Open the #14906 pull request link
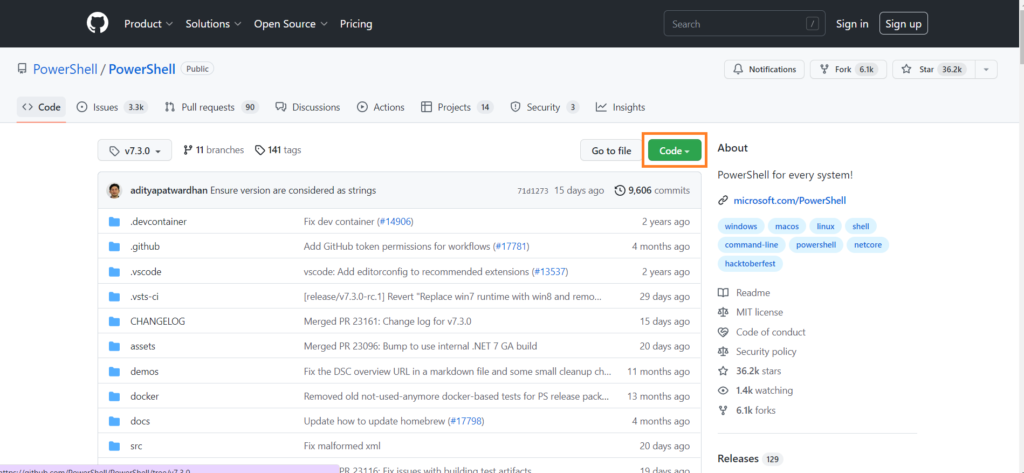Image resolution: width=1024 pixels, height=473 pixels. 395,221
